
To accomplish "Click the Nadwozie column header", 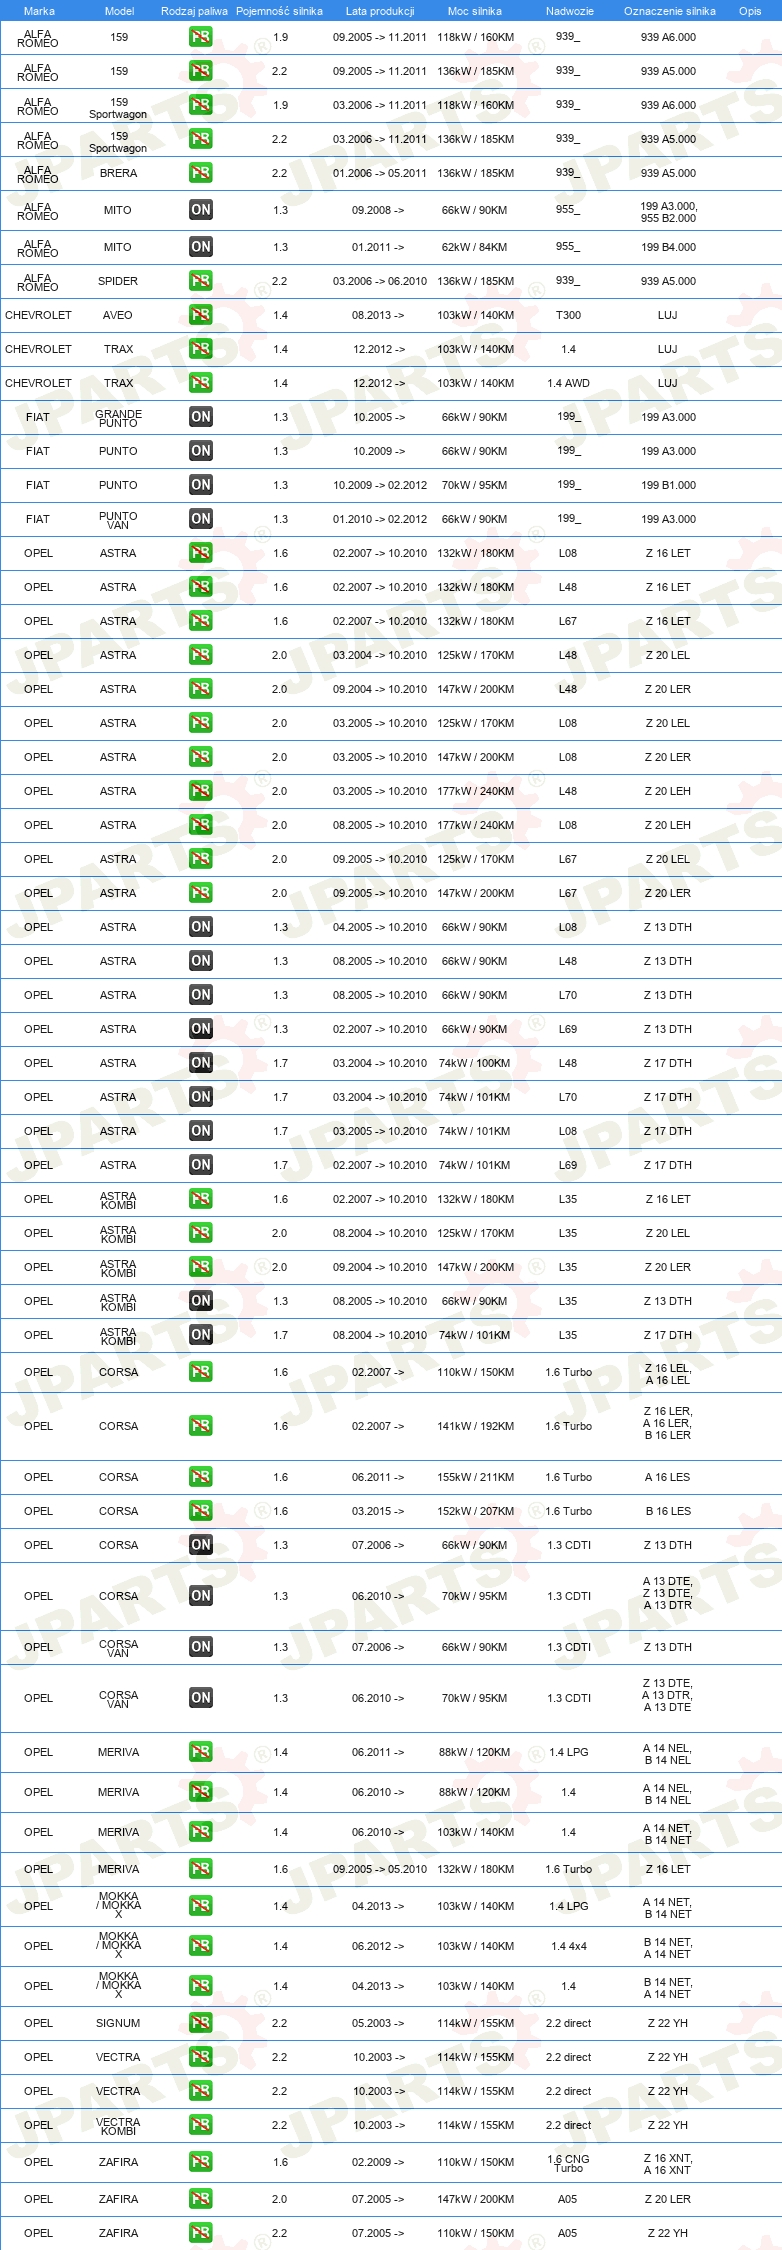I will click(569, 11).
